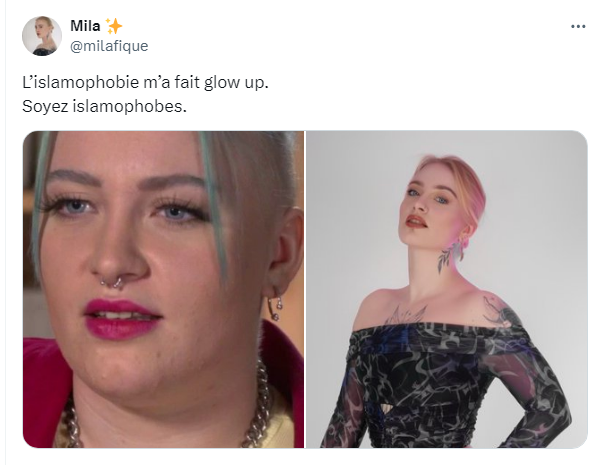Click the round profile avatar picture
603x465 pixels.
pos(42,36)
